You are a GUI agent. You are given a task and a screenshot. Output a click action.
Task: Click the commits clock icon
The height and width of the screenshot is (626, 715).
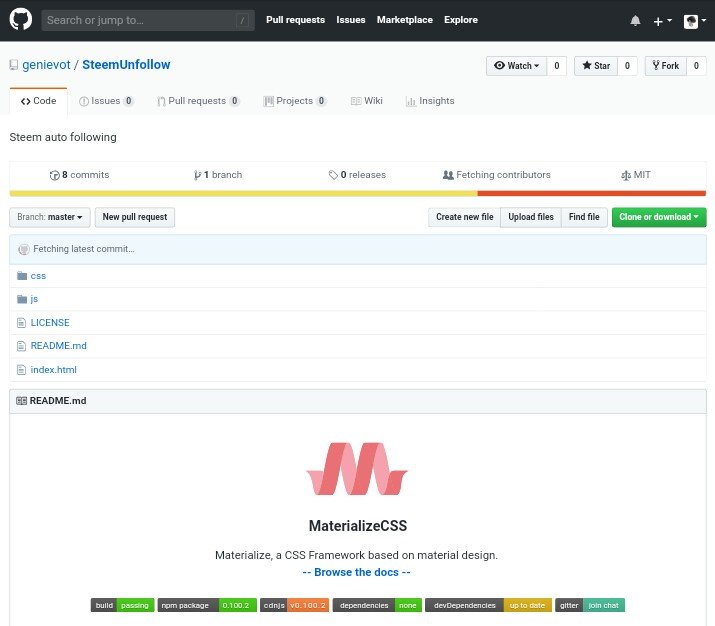pyautogui.click(x=55, y=175)
